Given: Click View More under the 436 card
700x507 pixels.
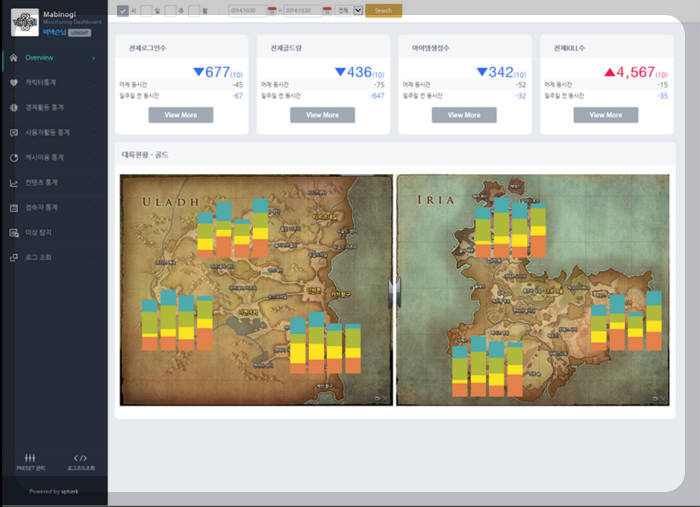Looking at the screenshot, I should [x=322, y=115].
